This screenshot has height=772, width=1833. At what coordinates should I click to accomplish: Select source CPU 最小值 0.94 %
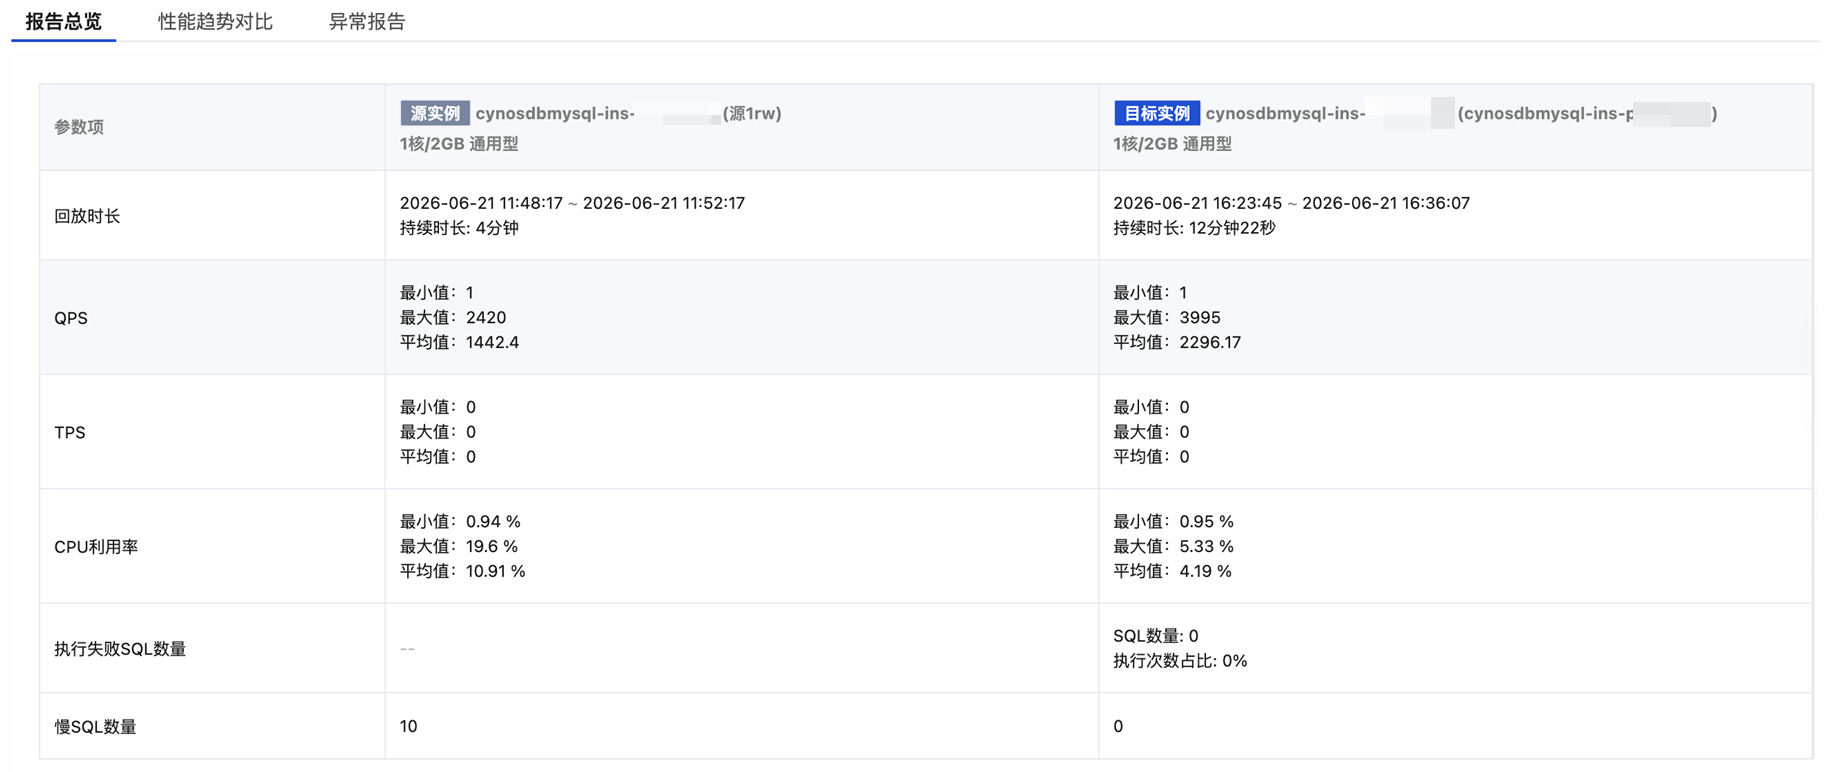tap(460, 522)
